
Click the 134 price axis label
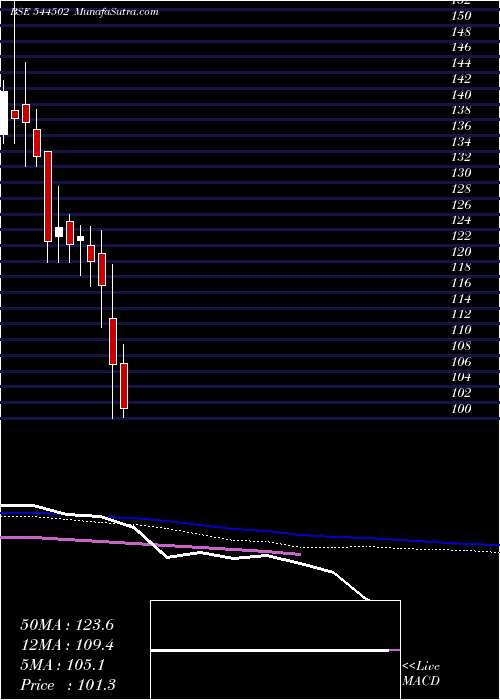tap(461, 142)
